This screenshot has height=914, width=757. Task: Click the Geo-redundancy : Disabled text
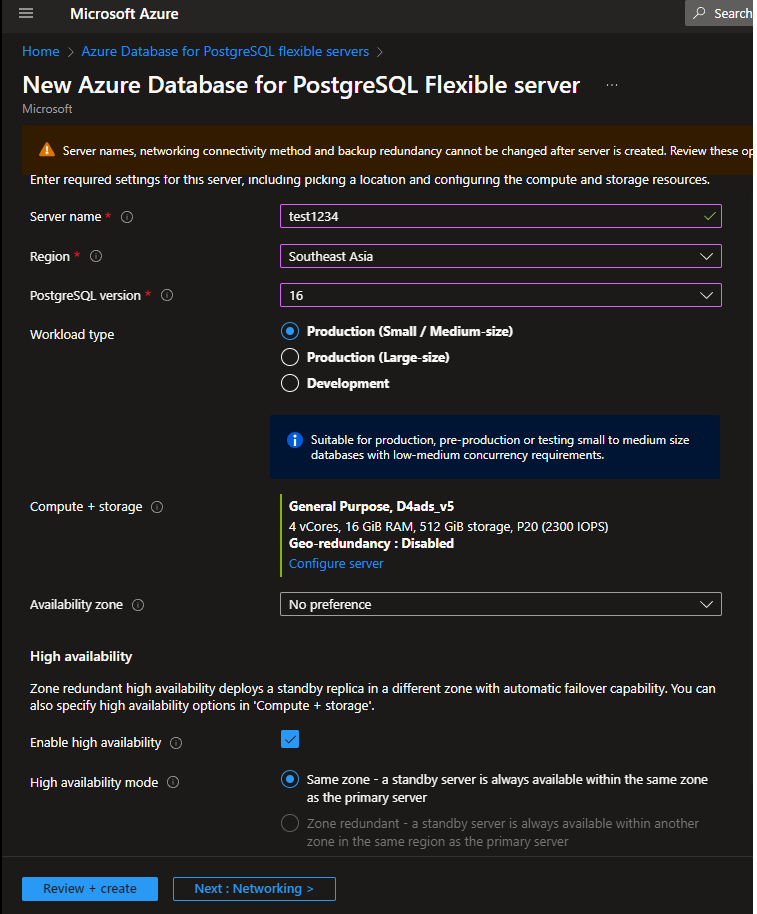tap(371, 543)
